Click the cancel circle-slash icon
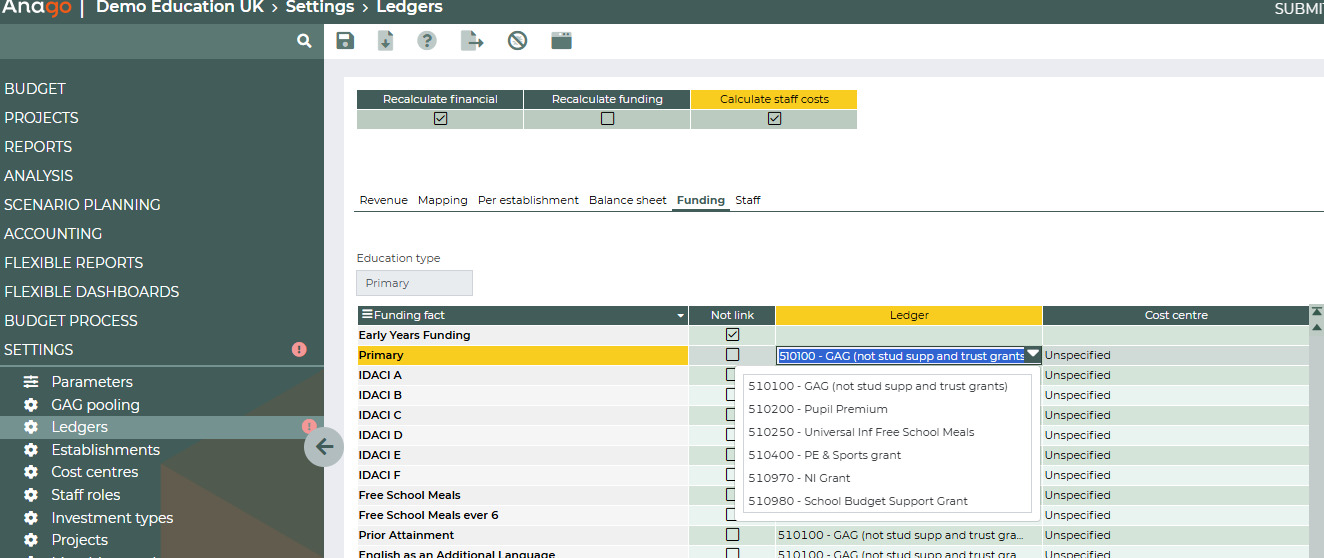Viewport: 1324px width, 558px height. coord(517,41)
